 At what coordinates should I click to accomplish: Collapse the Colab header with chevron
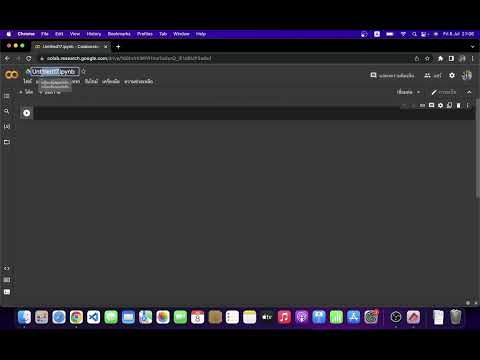tap(469, 92)
